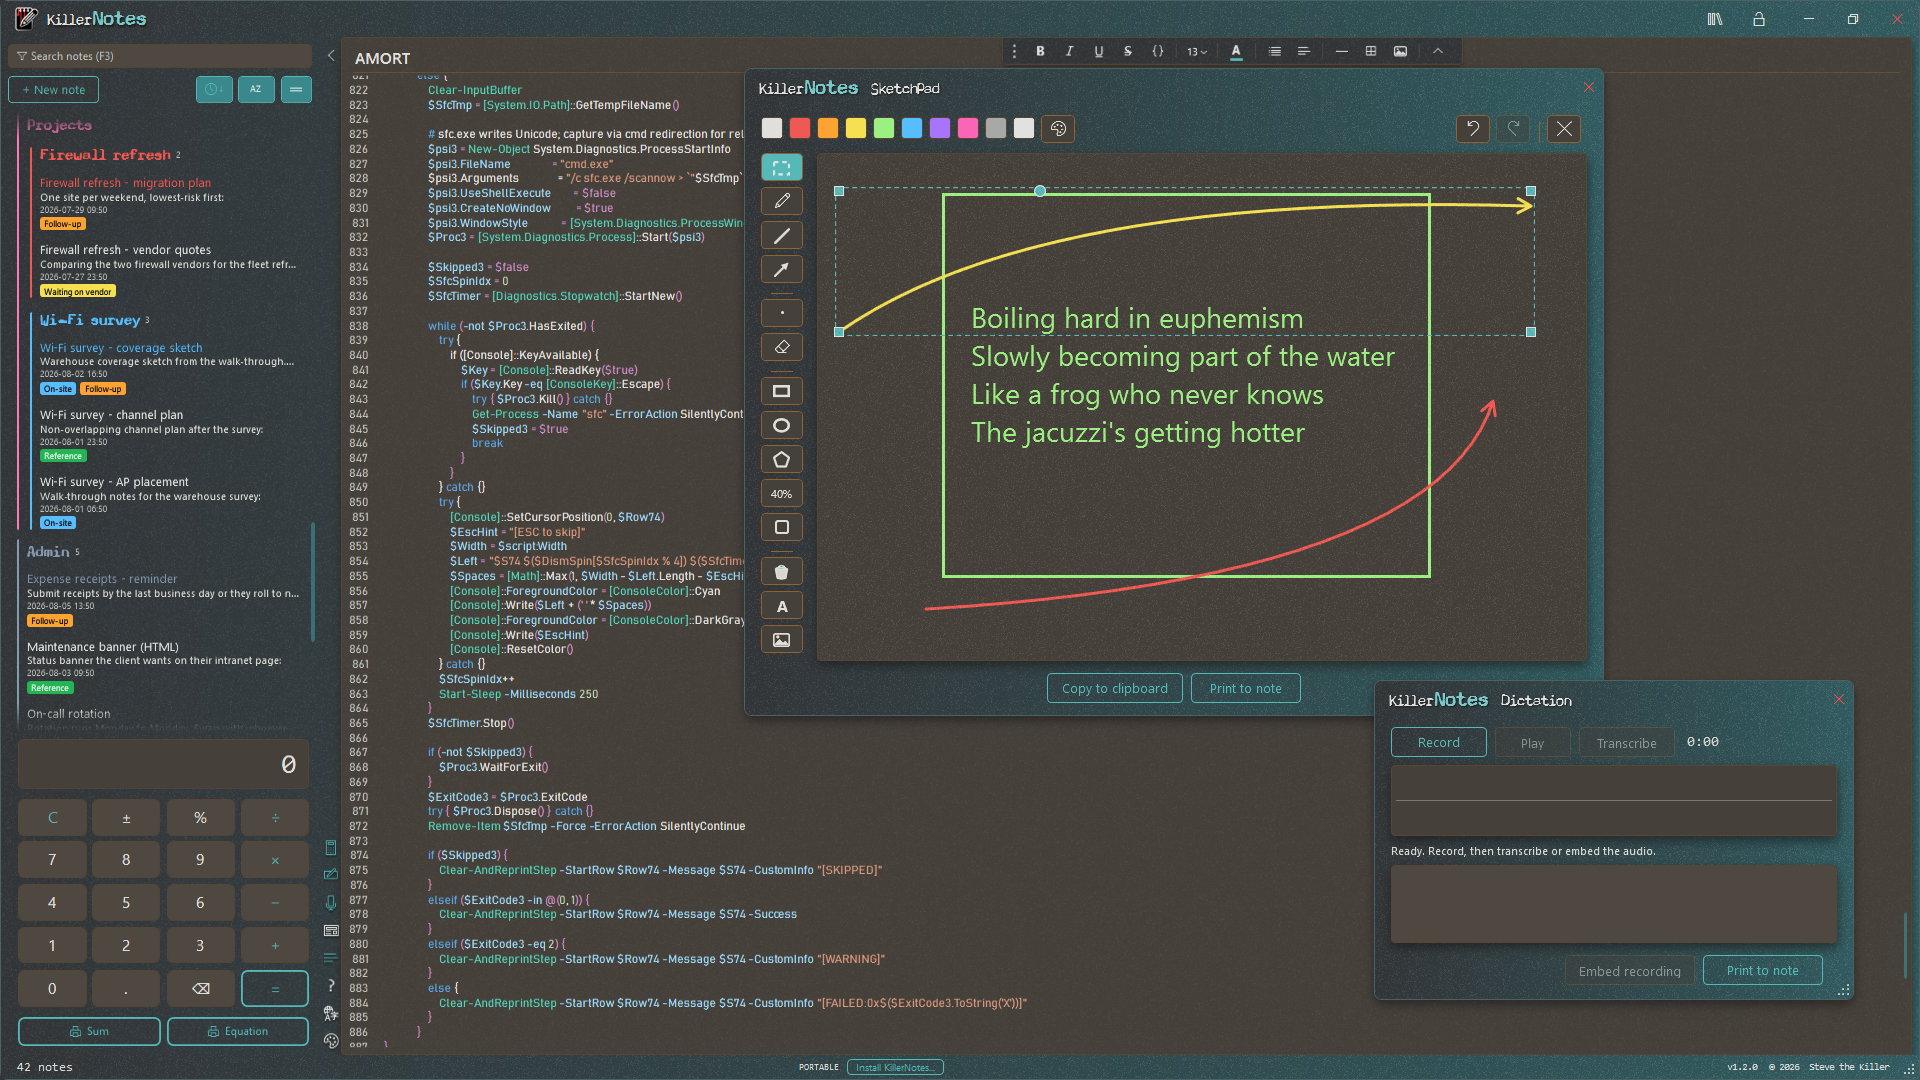Select the pencil freehand tool

pos(782,201)
